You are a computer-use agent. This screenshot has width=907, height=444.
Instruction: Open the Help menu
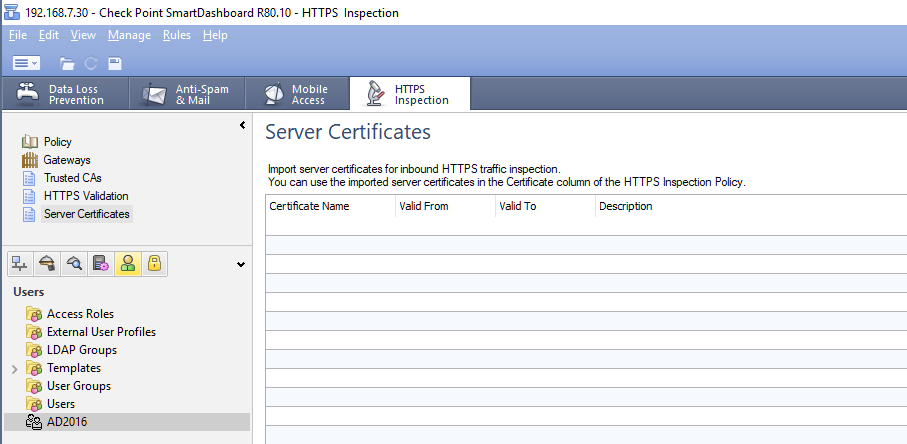point(215,35)
